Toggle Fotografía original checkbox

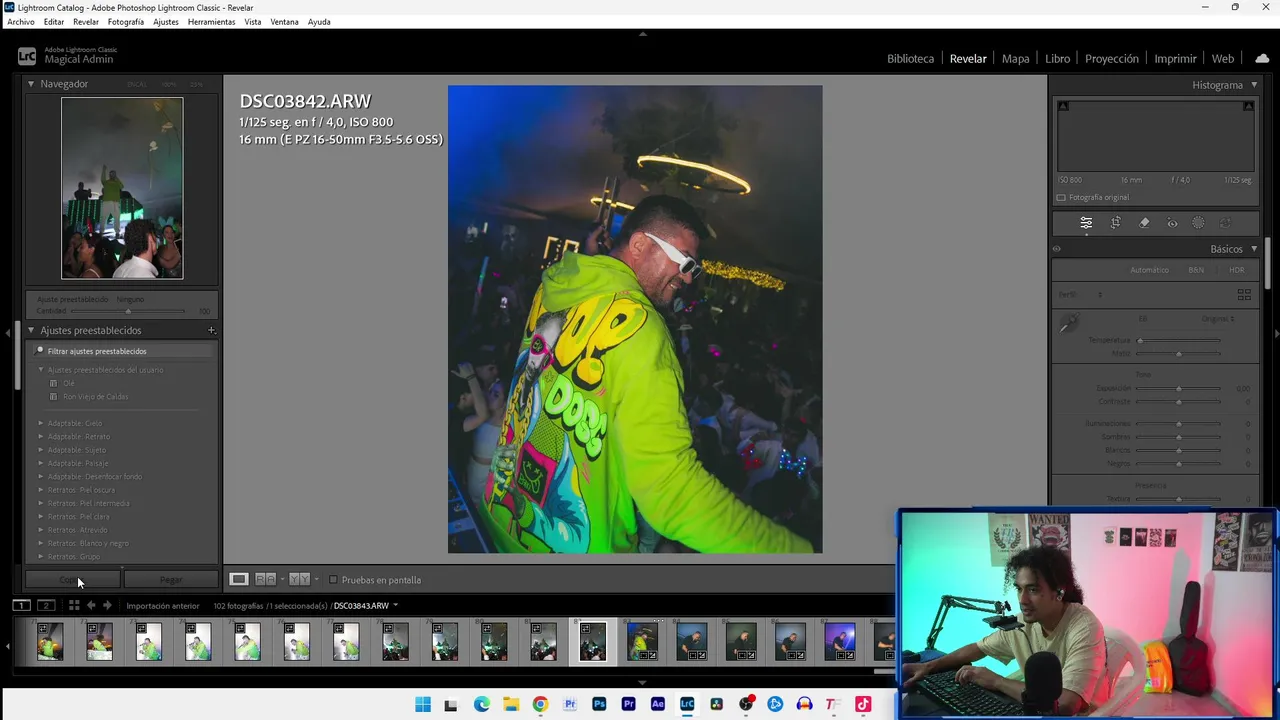pyautogui.click(x=1061, y=197)
